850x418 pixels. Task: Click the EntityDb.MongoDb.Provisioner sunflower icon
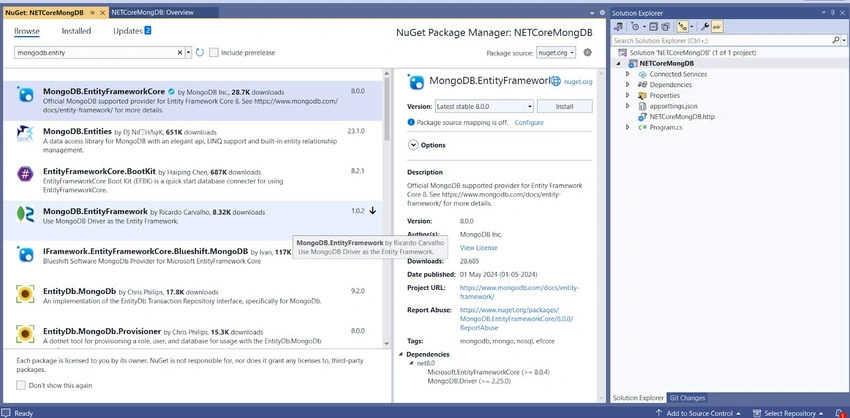[25, 334]
